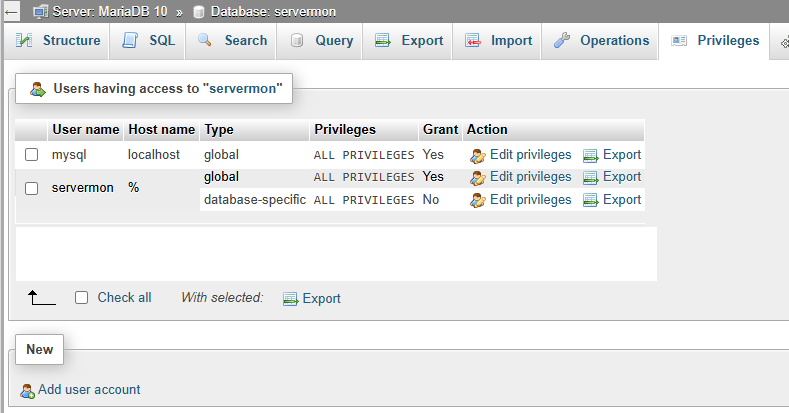Switch to the Structure tab
This screenshot has width=789, height=413.
coord(57,41)
